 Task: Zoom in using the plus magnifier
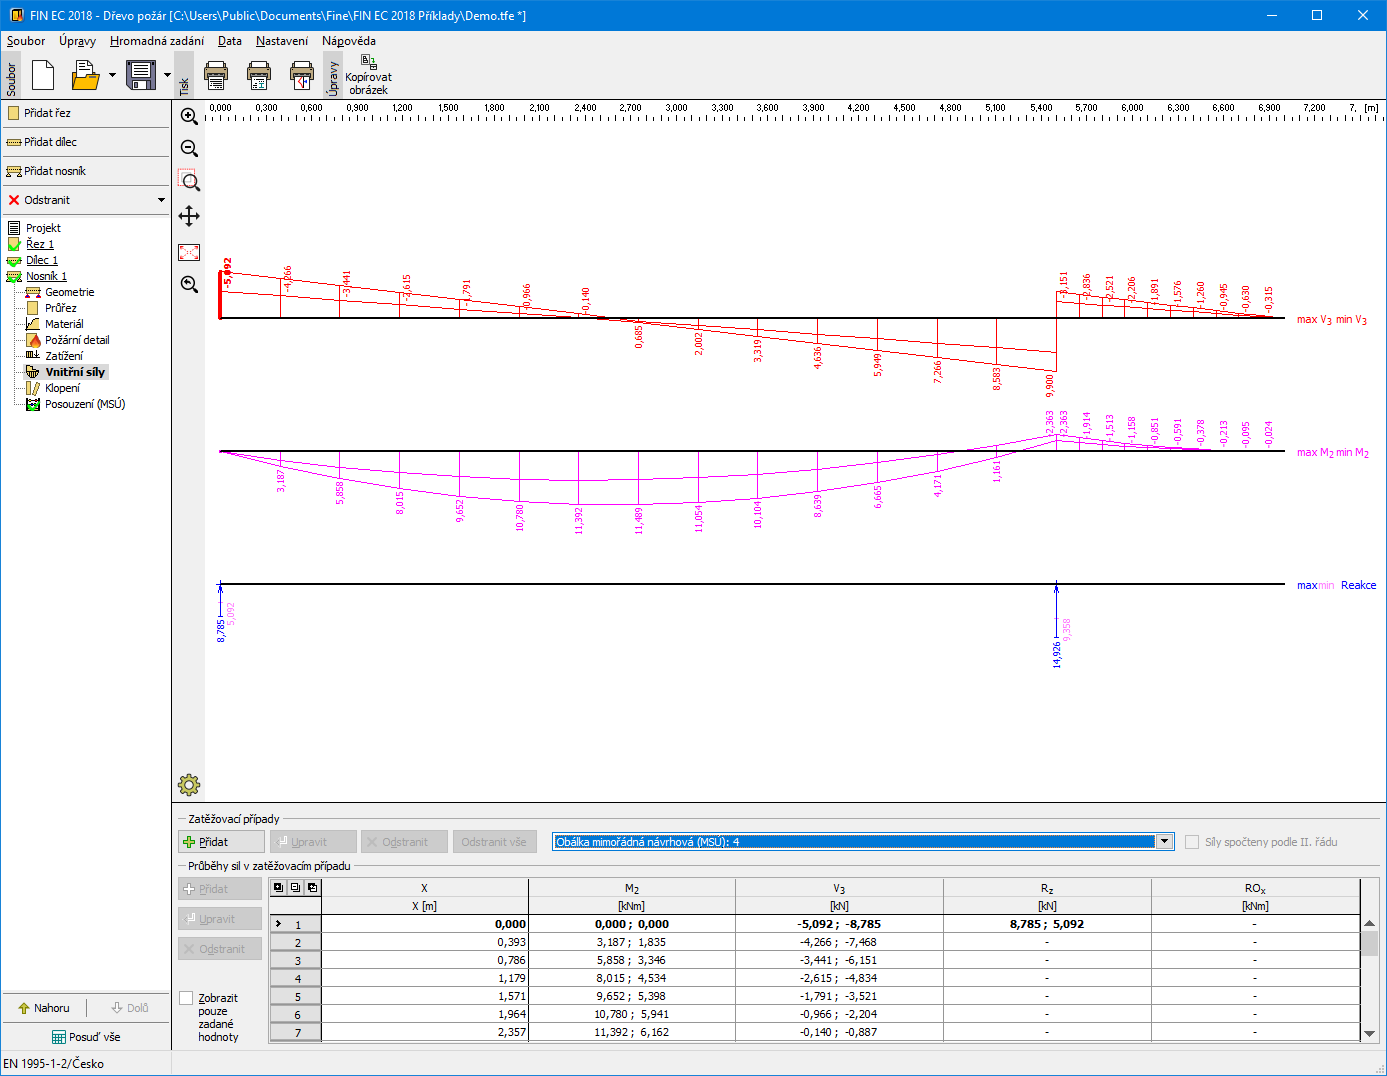[x=189, y=116]
